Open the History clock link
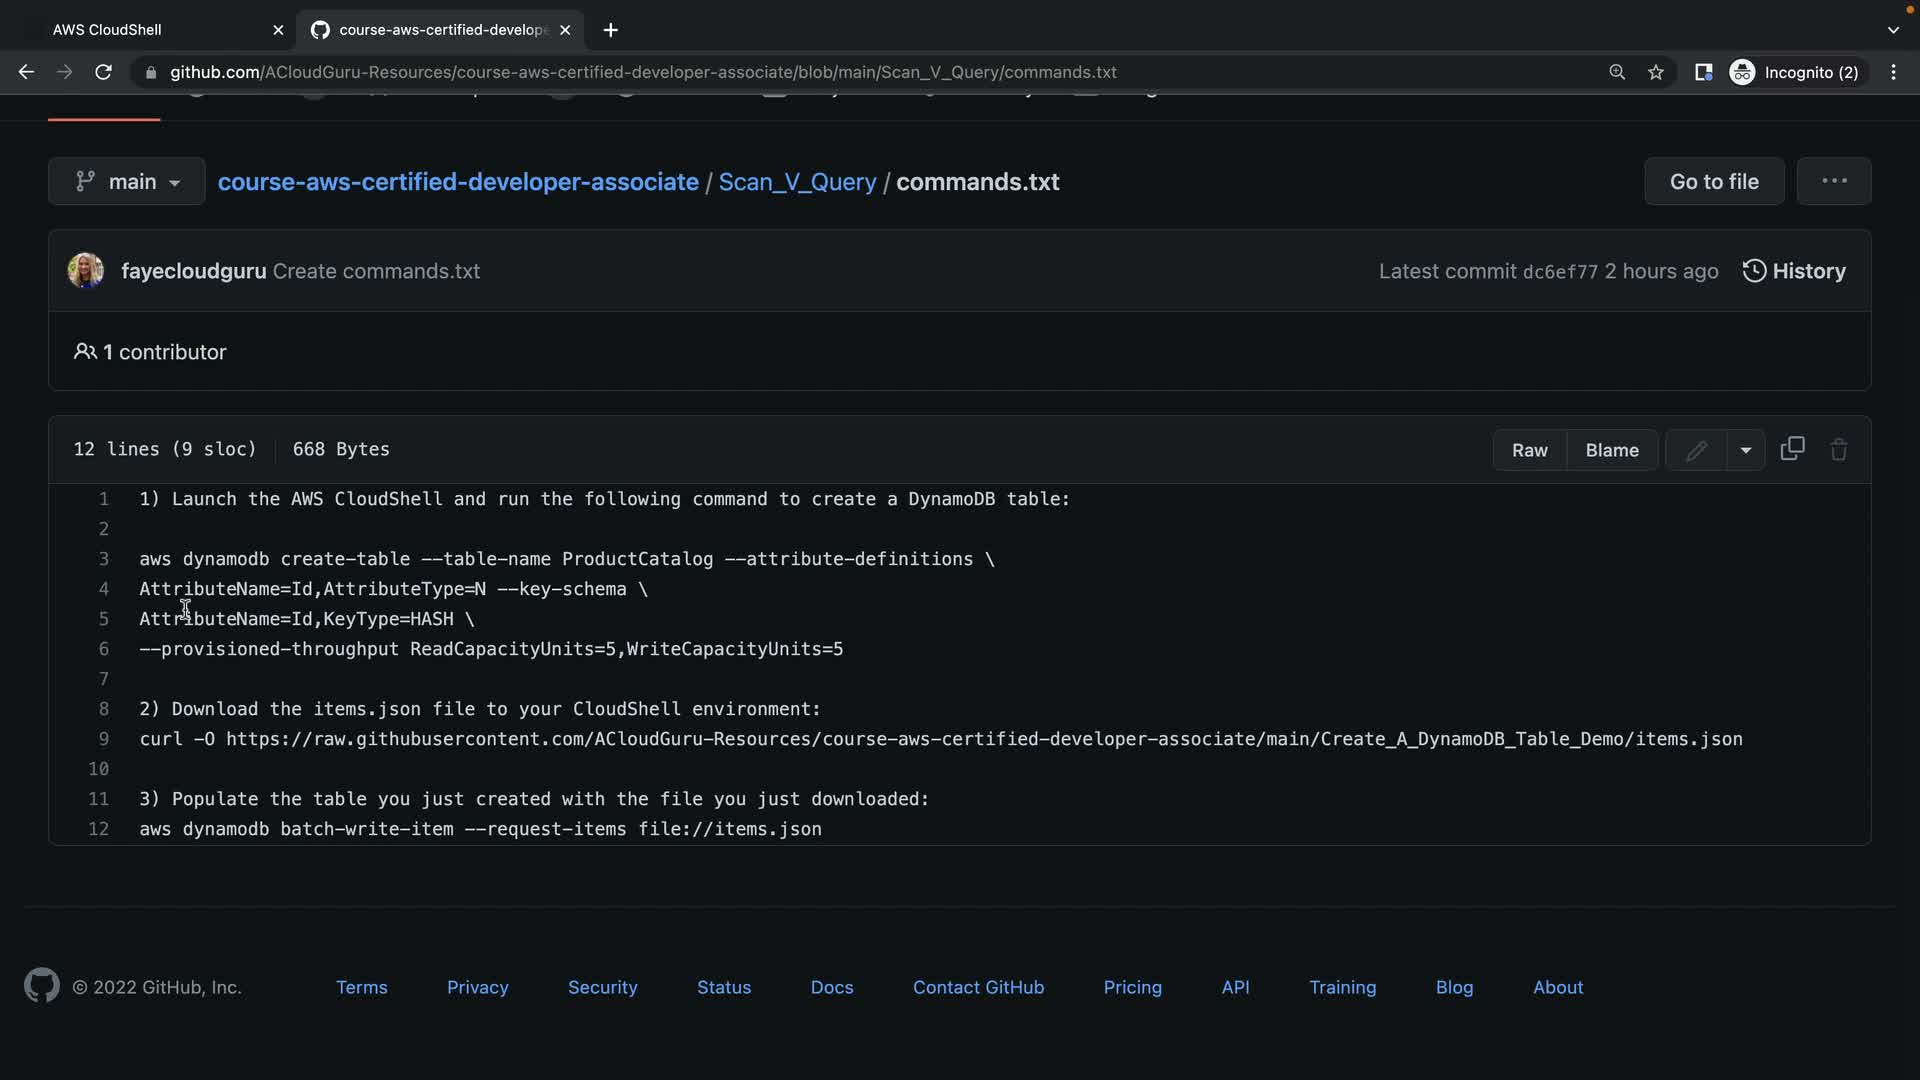Image resolution: width=1920 pixels, height=1080 pixels. (1794, 271)
